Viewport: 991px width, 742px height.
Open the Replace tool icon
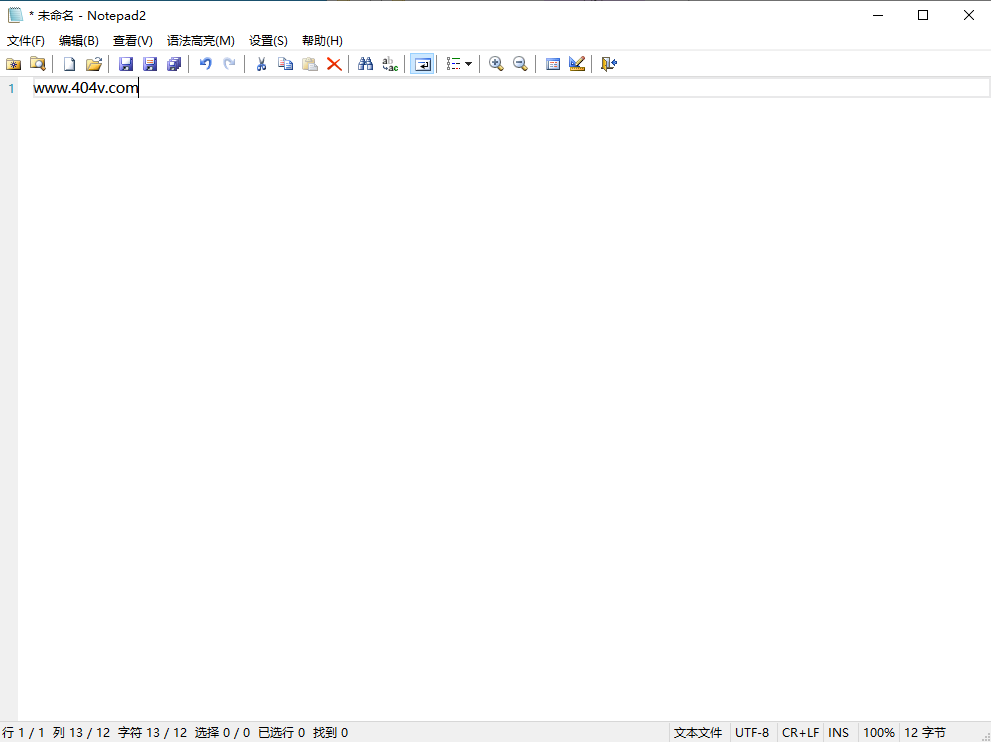tap(389, 63)
